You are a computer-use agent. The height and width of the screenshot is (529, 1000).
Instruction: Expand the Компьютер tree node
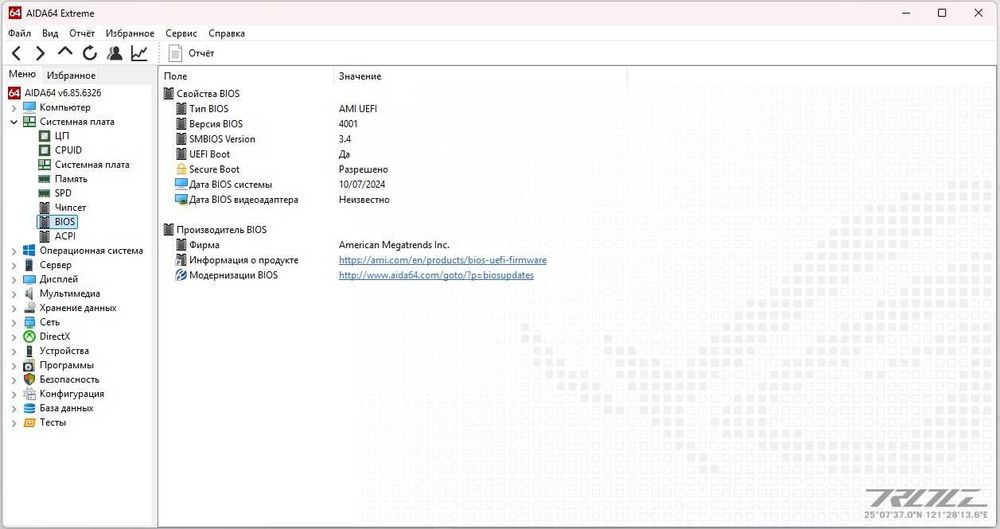point(14,108)
